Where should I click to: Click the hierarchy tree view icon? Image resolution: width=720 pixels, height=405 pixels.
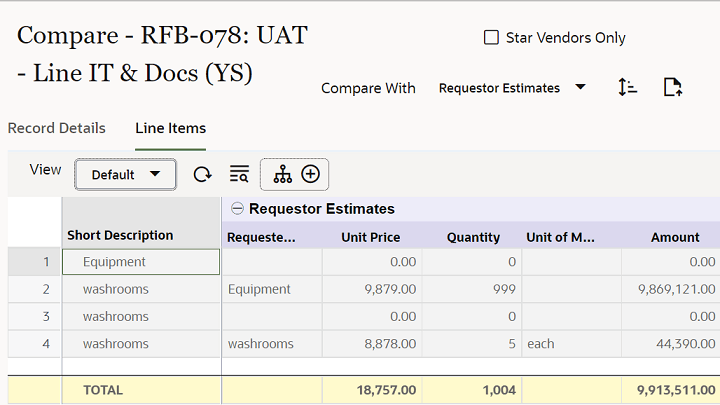coord(283,174)
